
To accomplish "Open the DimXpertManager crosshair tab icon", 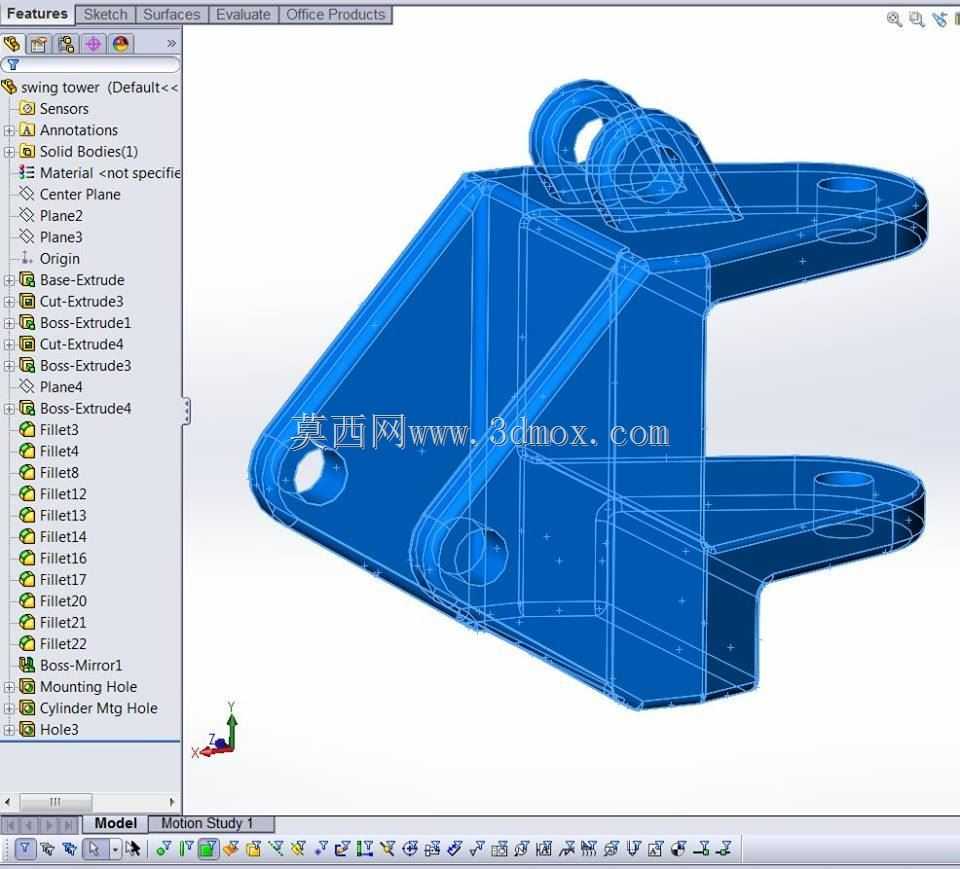I will coord(93,44).
